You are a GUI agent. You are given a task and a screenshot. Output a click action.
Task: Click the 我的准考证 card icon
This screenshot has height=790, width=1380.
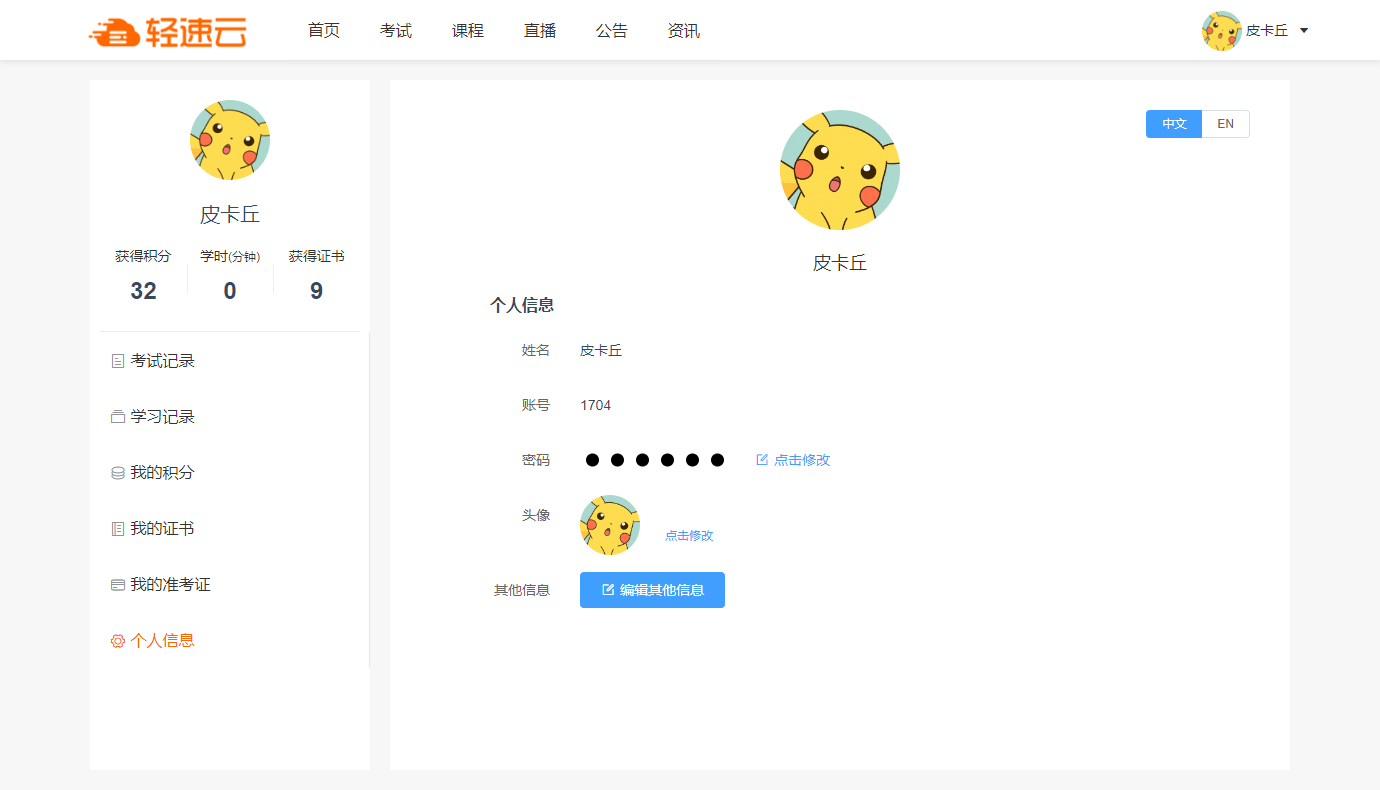(x=118, y=585)
